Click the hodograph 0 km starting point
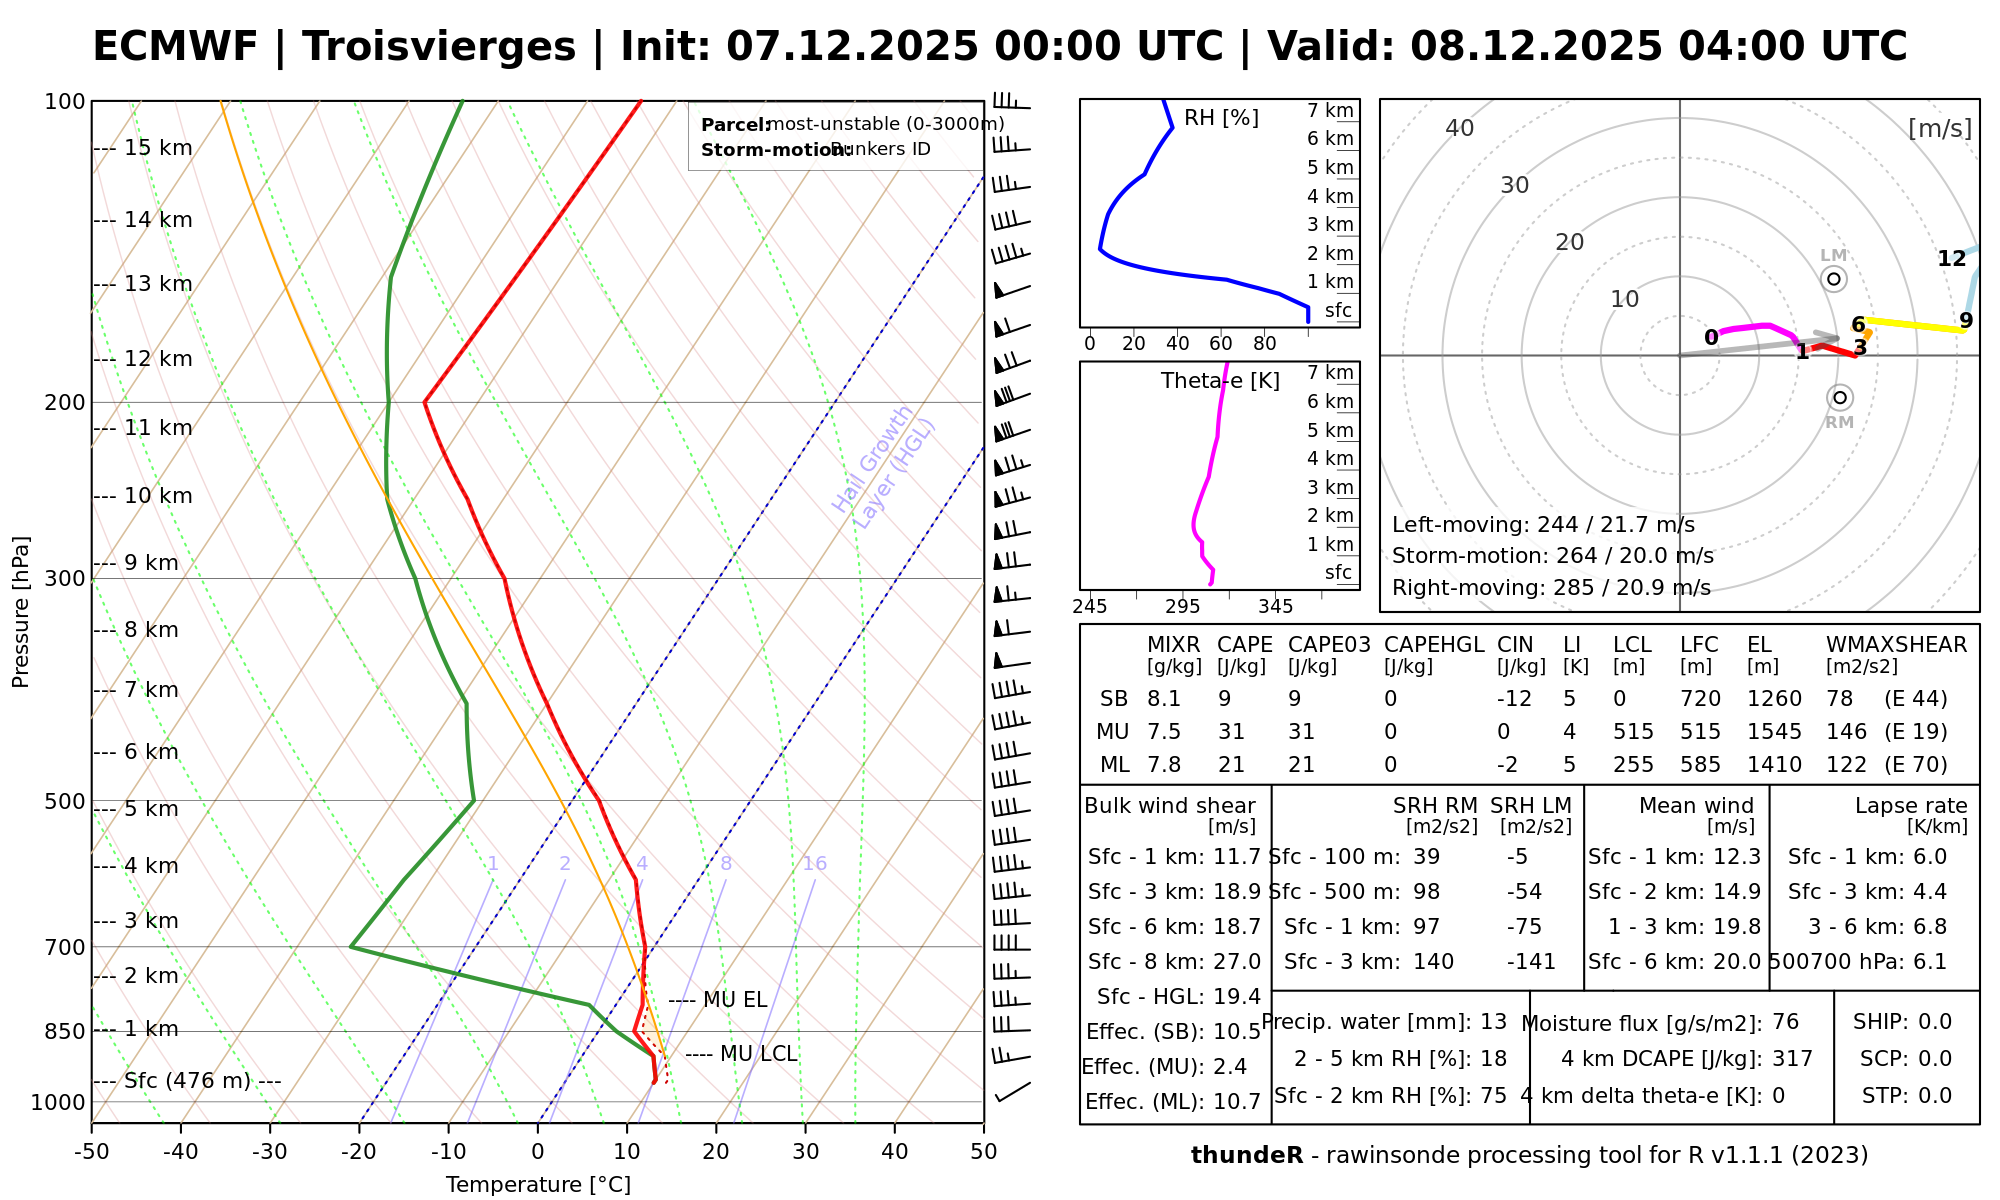The width and height of the screenshot is (2000, 1200). click(x=1711, y=338)
